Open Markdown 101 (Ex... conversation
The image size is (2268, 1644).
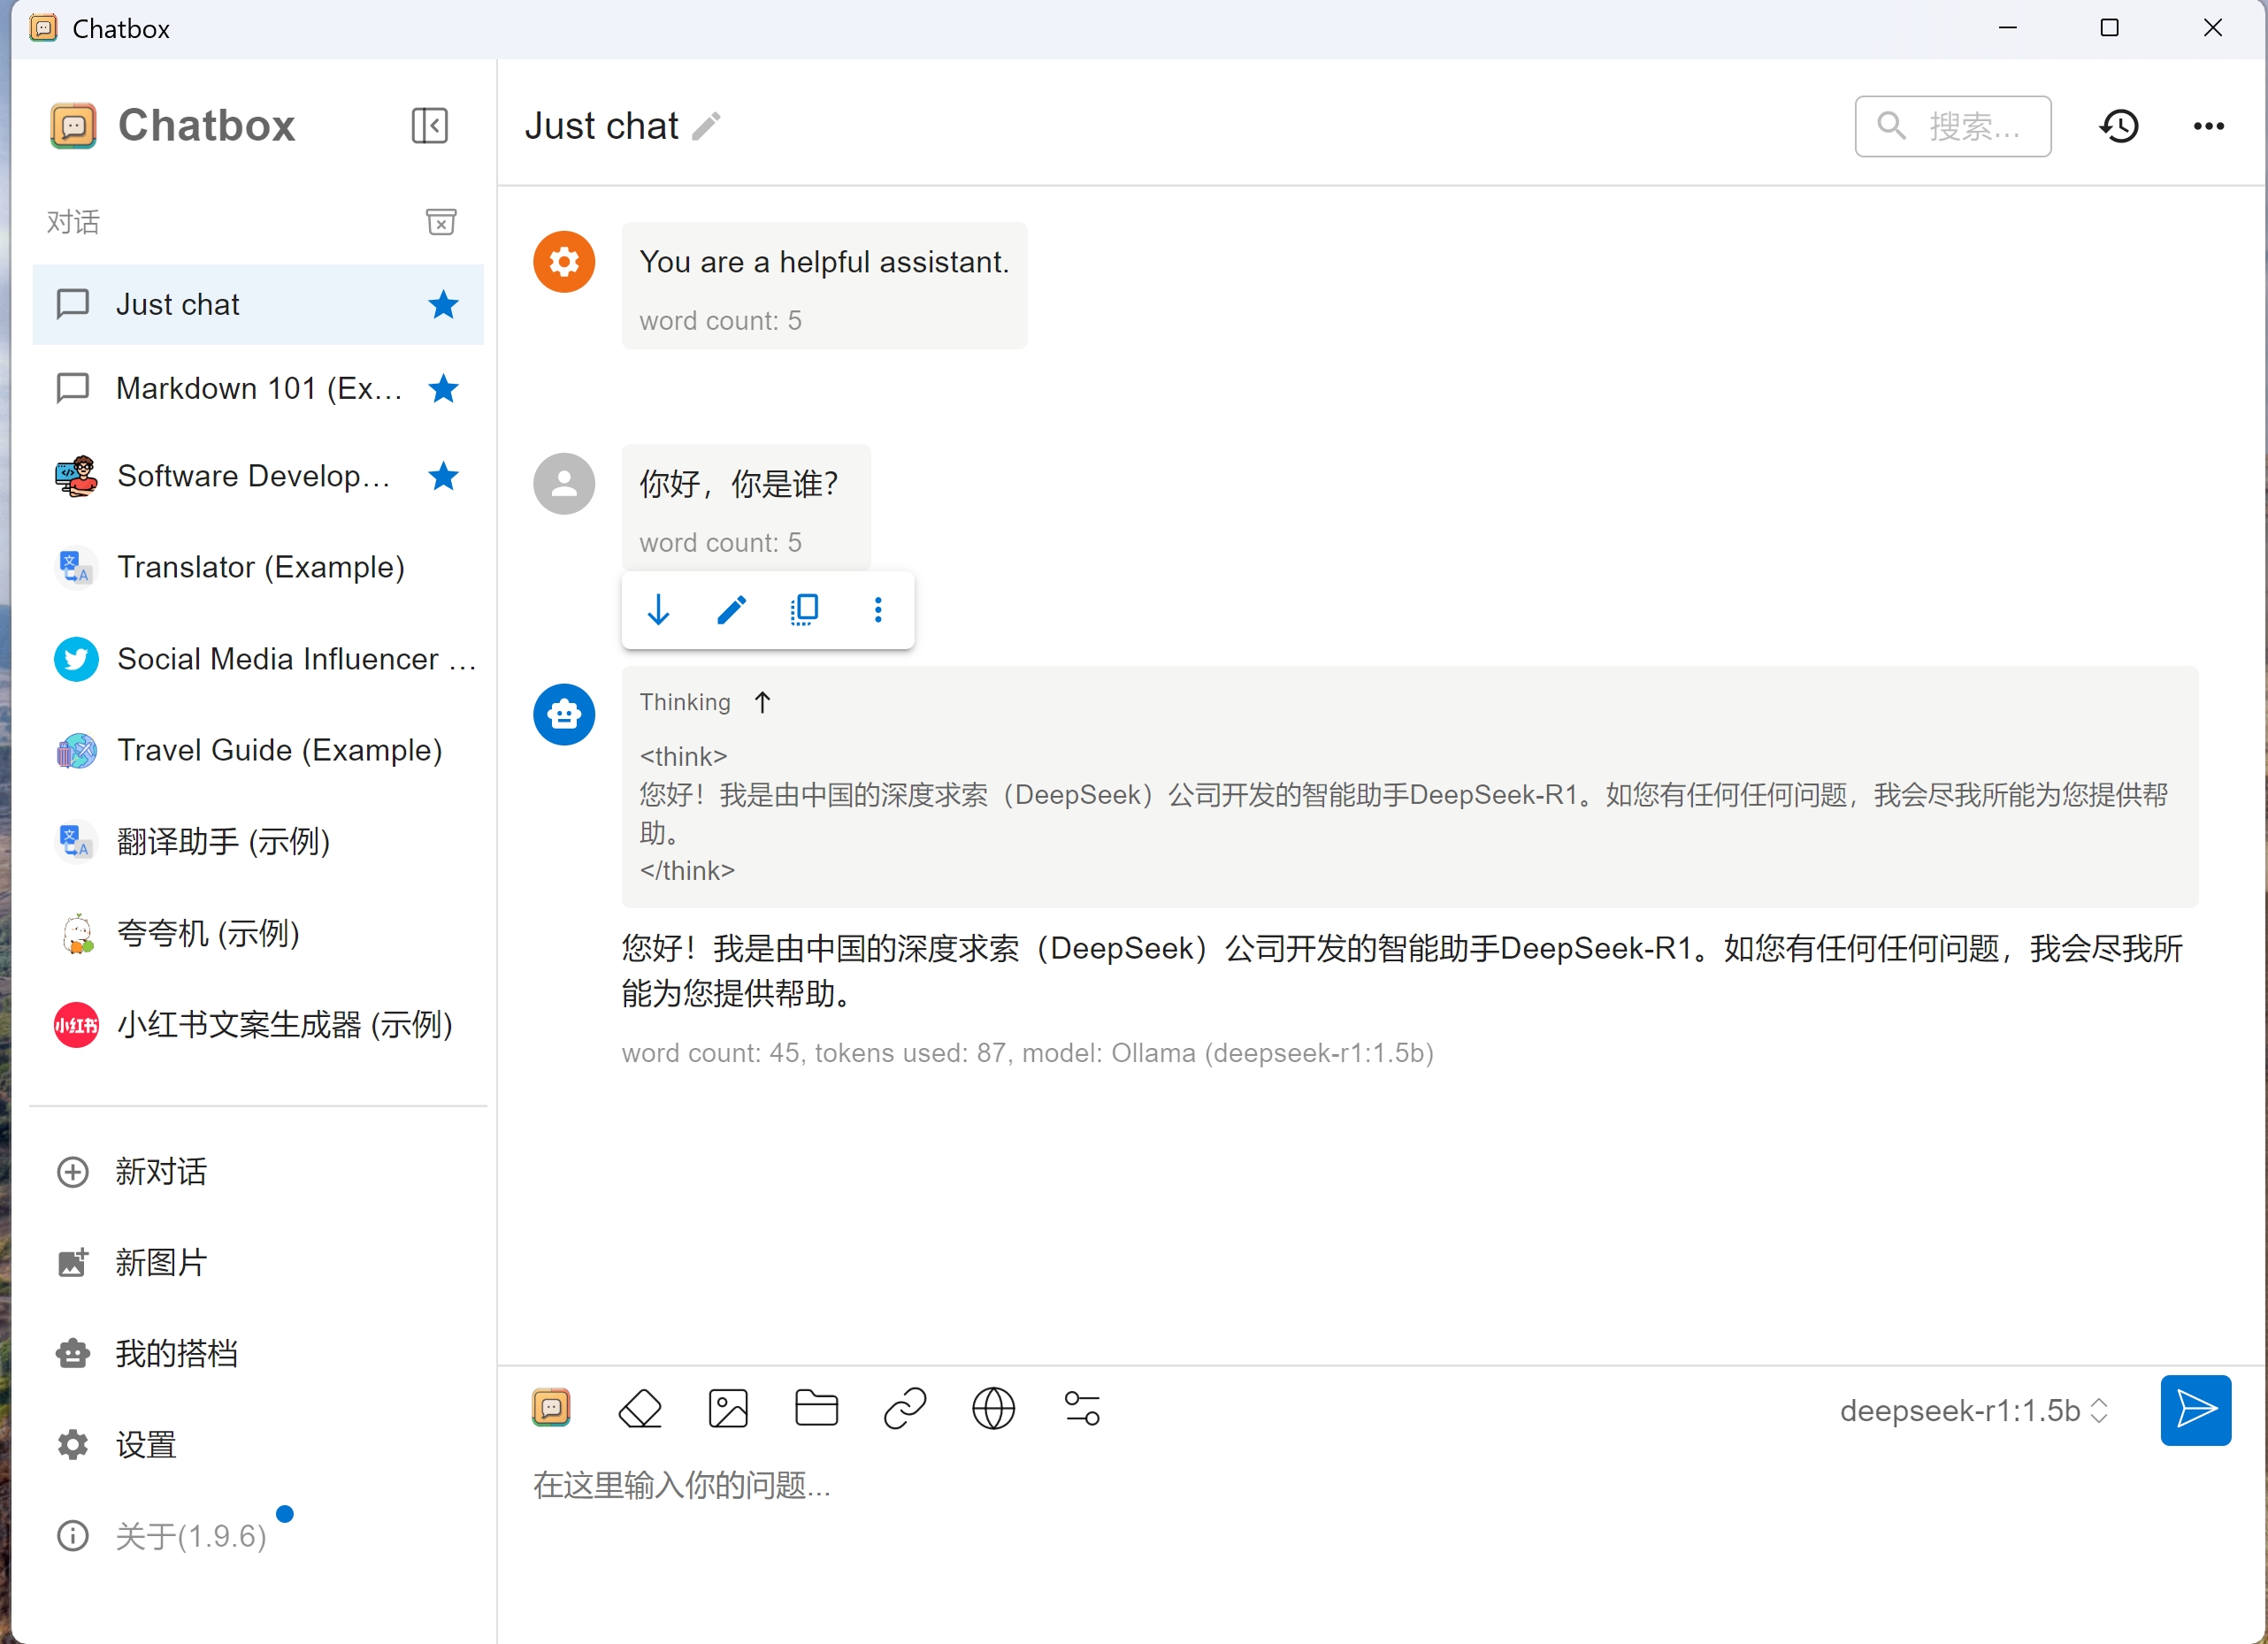258,388
